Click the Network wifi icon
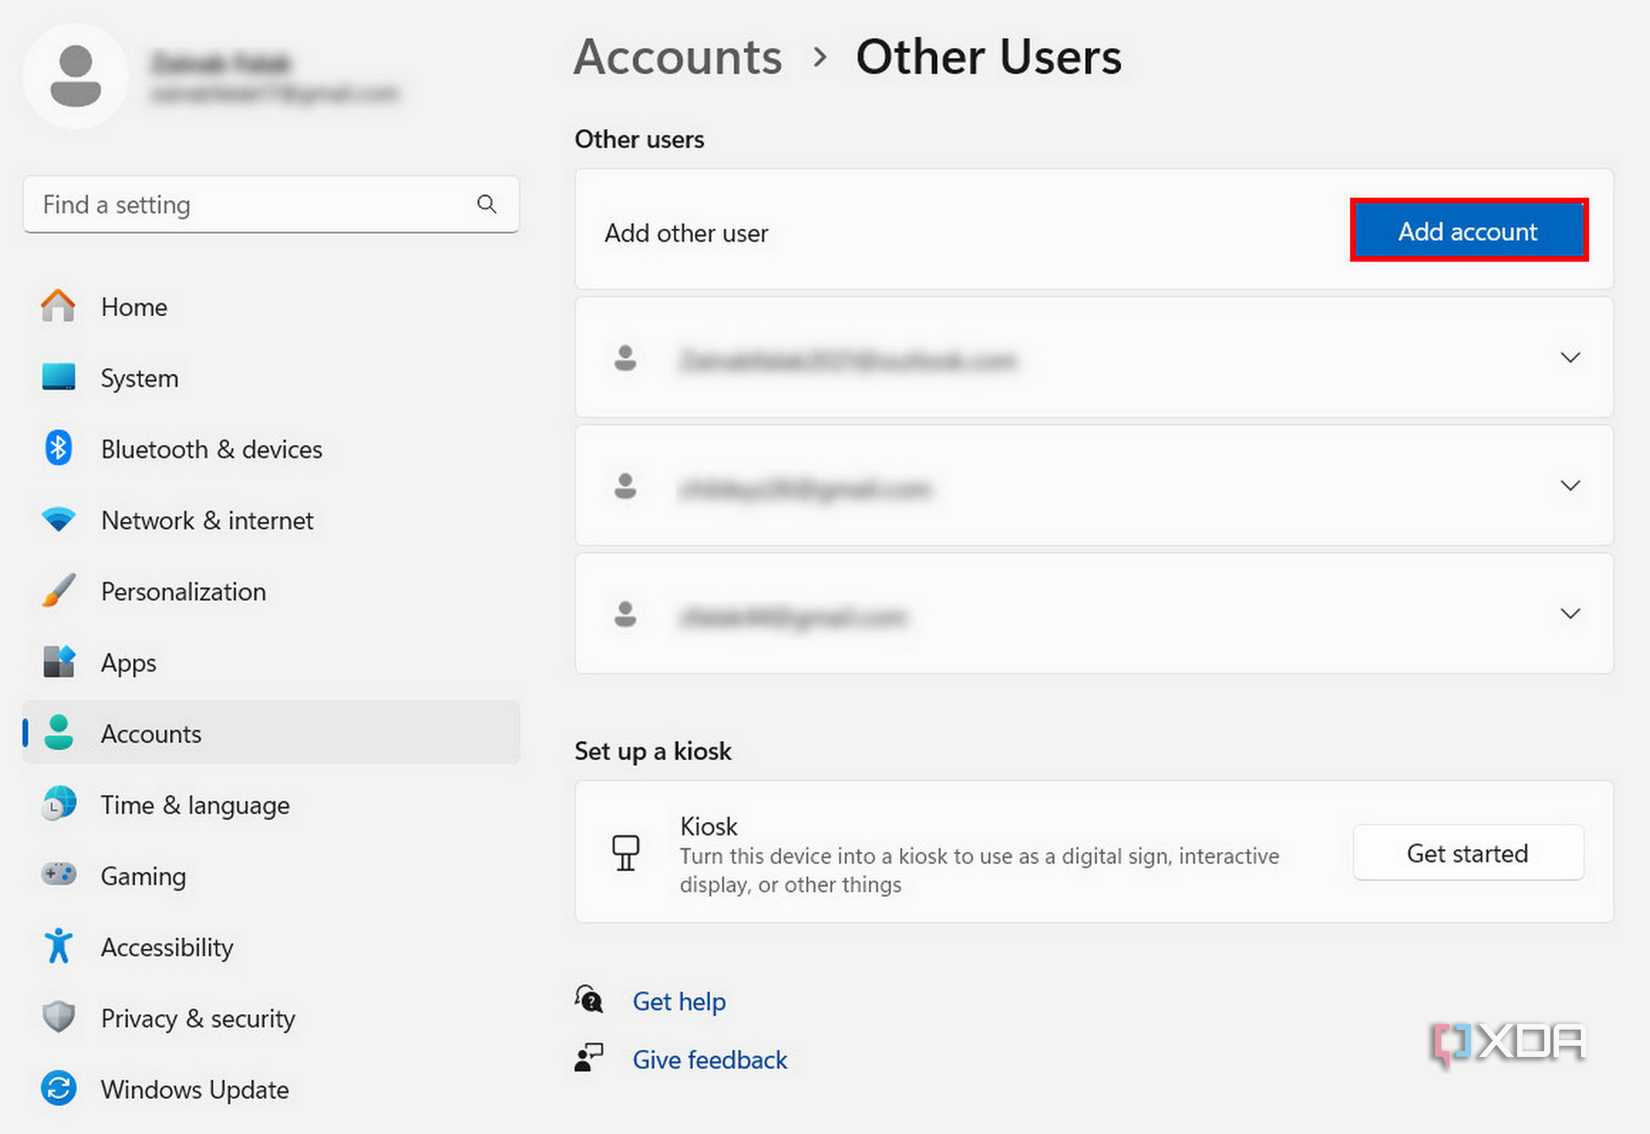 [58, 520]
